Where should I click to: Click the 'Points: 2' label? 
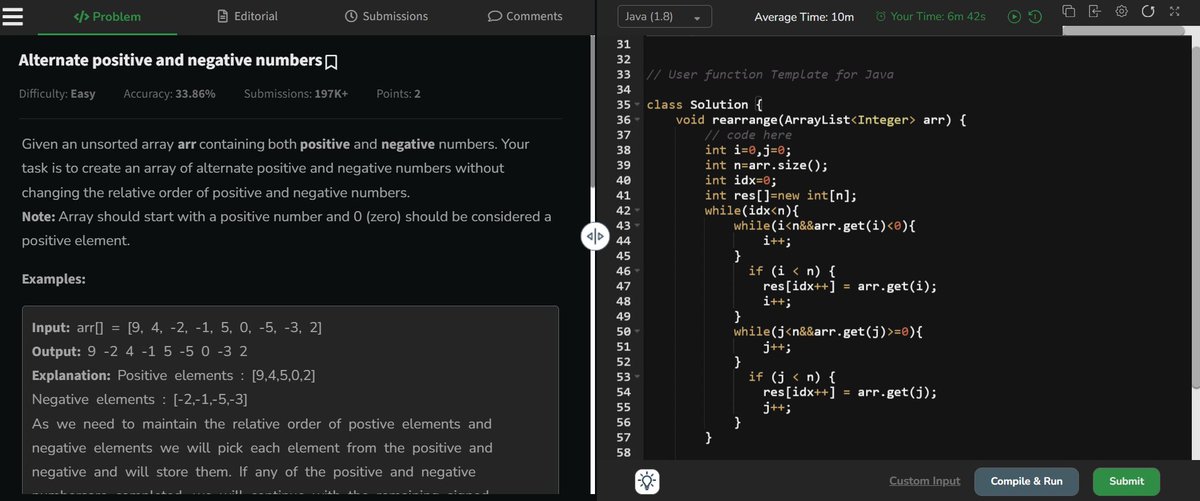[398, 93]
